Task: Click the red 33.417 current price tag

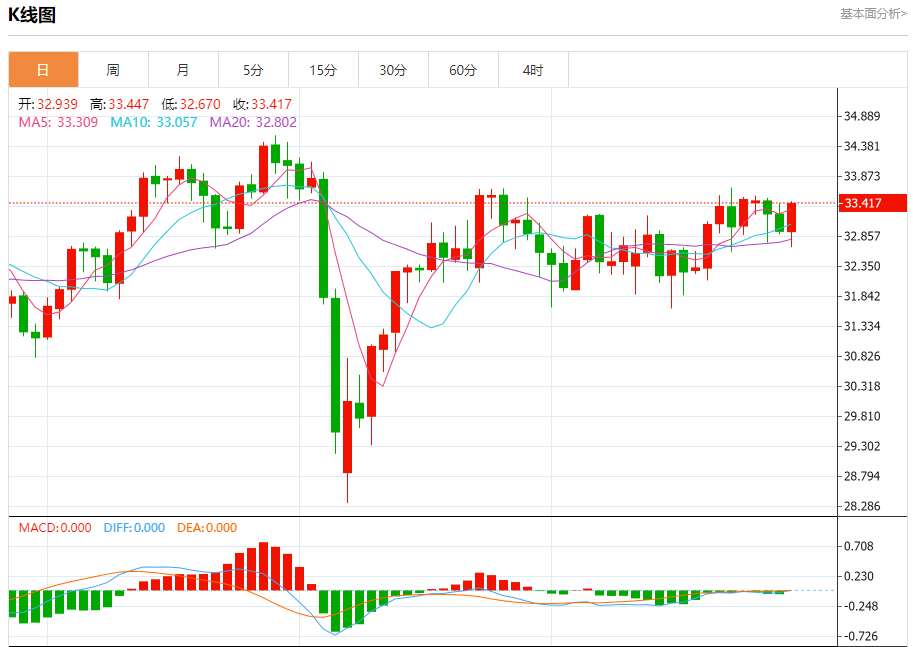Action: [x=873, y=203]
